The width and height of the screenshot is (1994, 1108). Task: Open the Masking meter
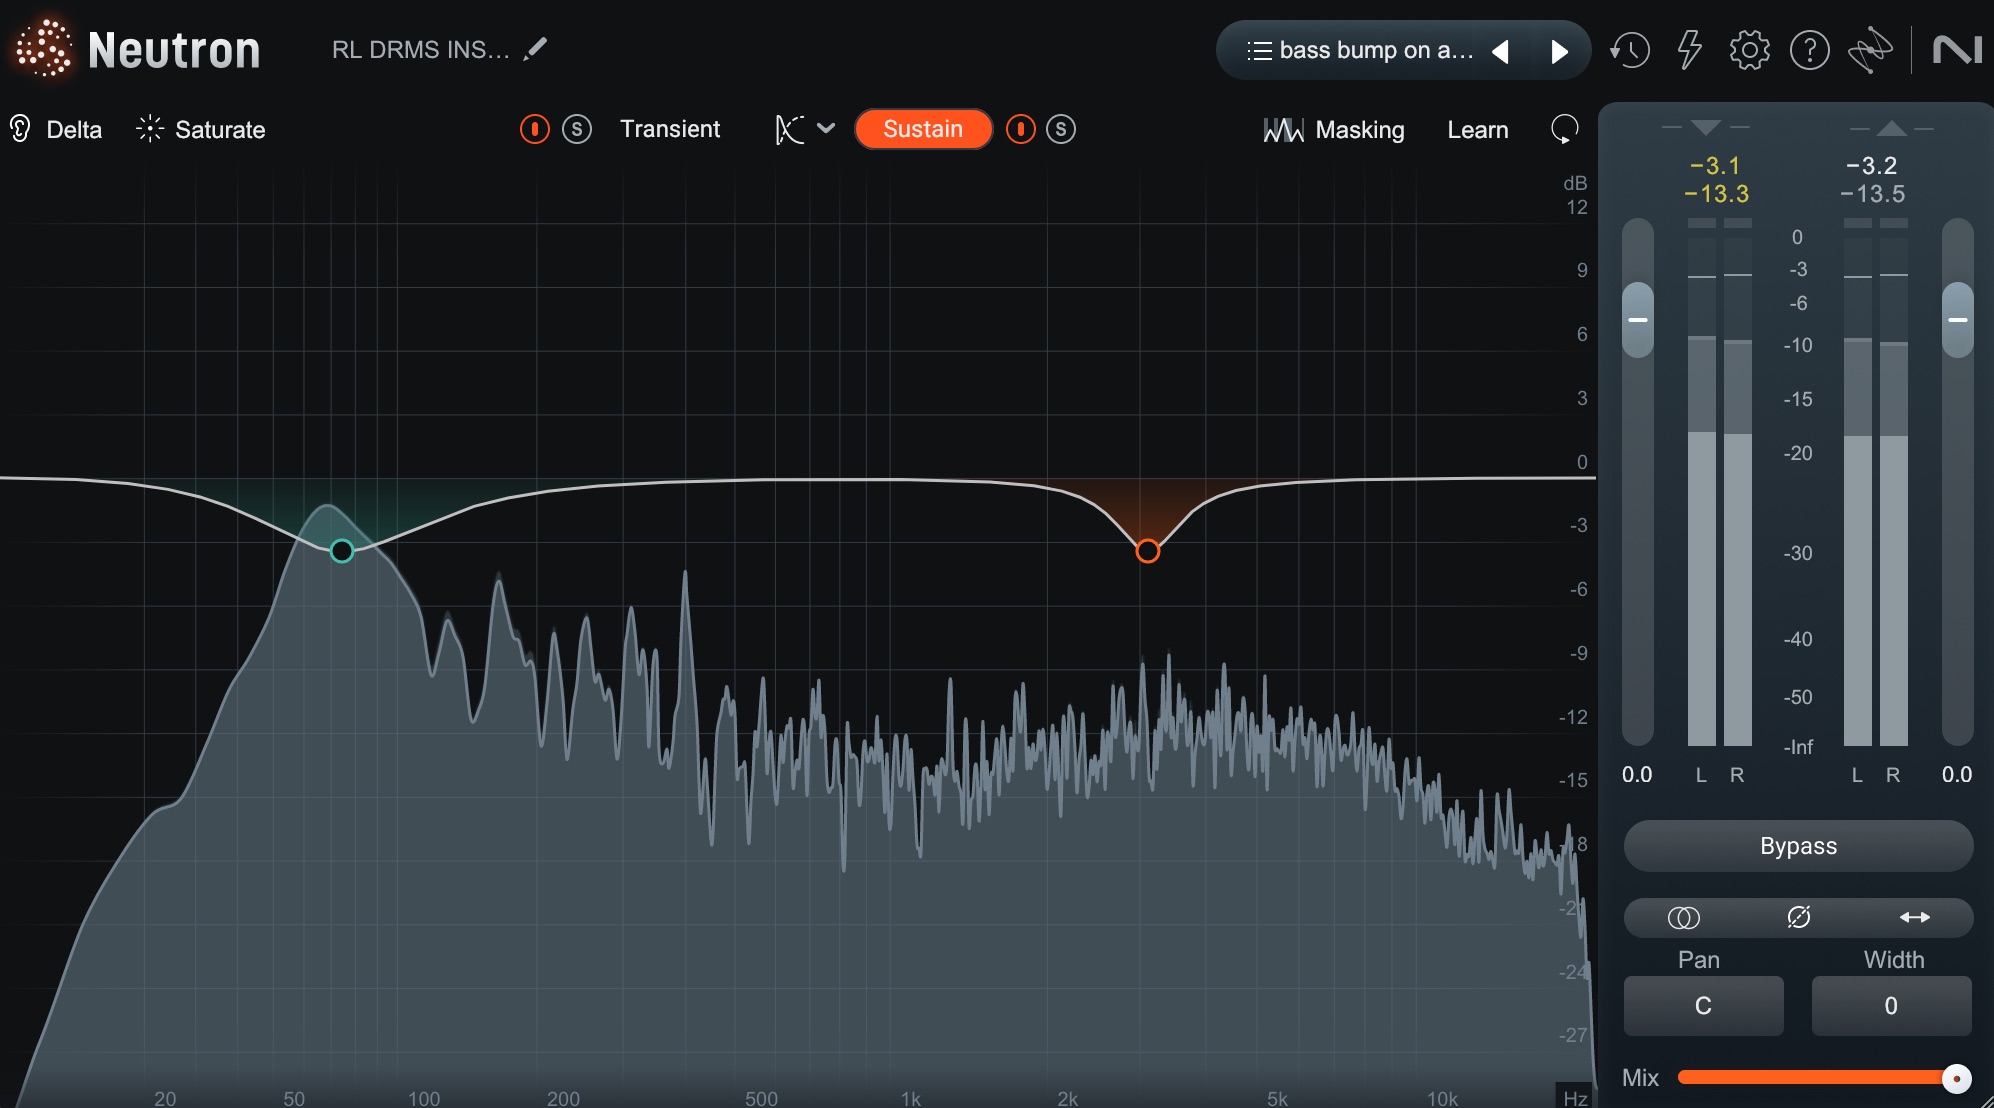(1333, 130)
